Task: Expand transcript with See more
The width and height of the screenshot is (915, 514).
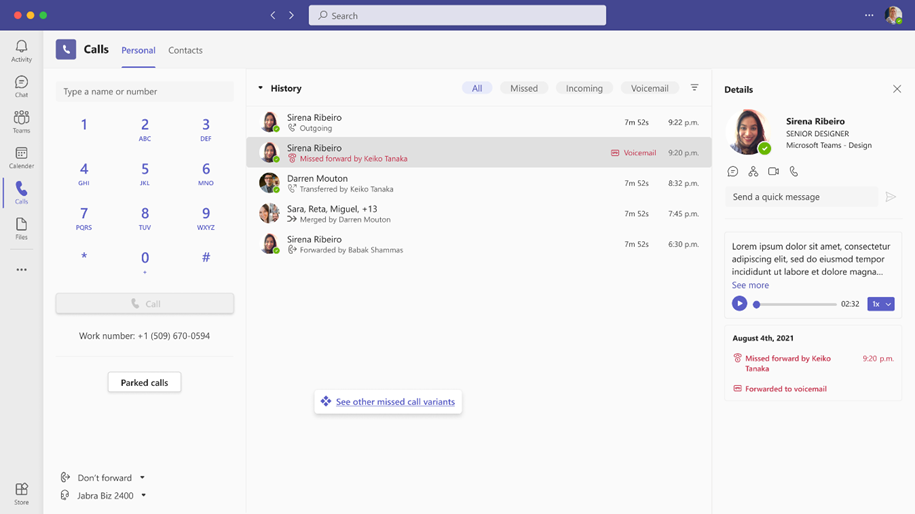Action: coord(750,285)
